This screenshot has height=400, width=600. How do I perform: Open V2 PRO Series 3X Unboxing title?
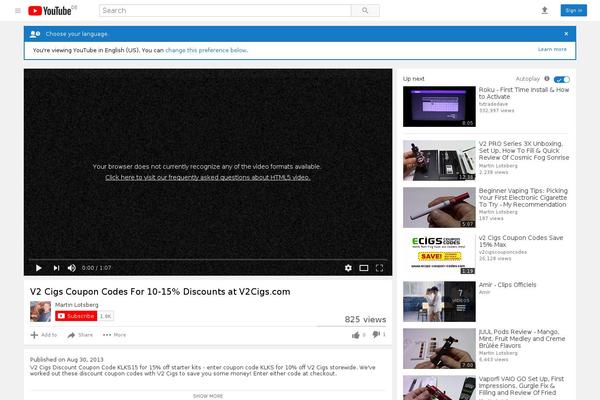click(524, 150)
